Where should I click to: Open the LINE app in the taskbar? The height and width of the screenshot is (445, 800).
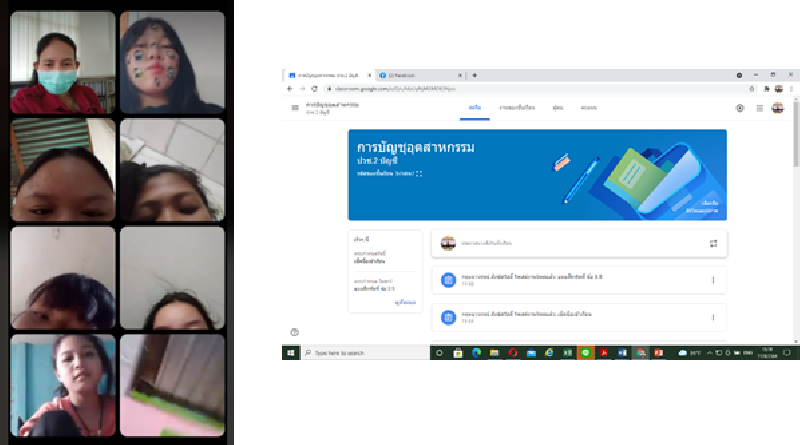pos(586,353)
